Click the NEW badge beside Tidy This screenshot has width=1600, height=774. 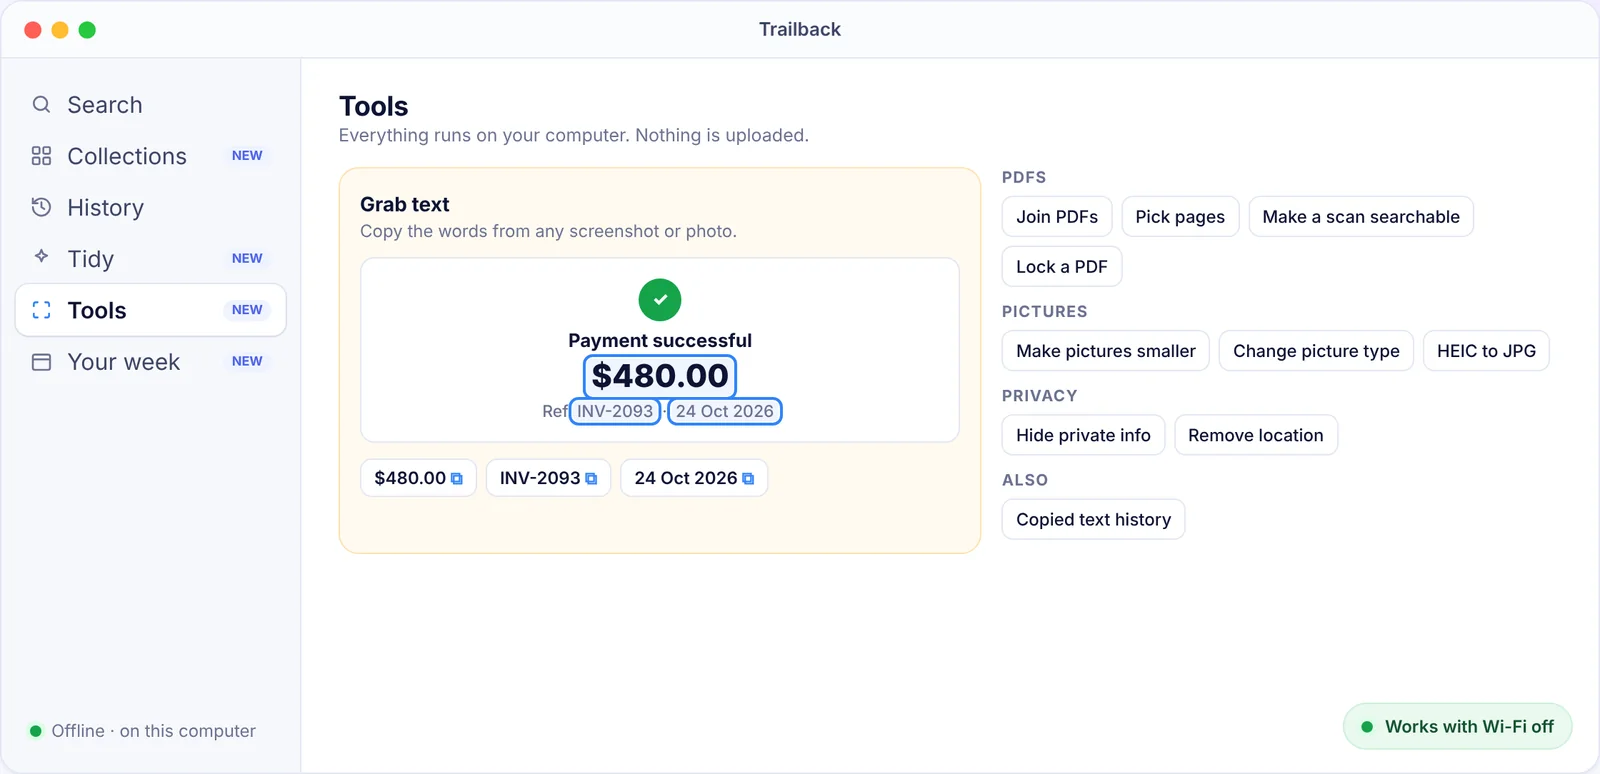[x=247, y=259]
